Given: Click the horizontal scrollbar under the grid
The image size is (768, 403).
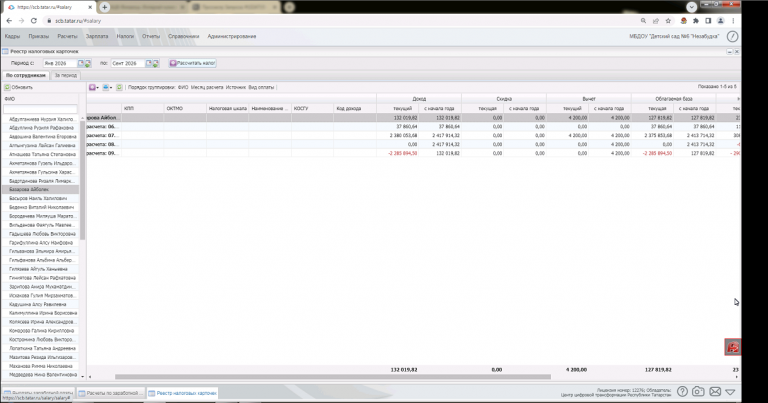Looking at the screenshot, I should coord(333,377).
